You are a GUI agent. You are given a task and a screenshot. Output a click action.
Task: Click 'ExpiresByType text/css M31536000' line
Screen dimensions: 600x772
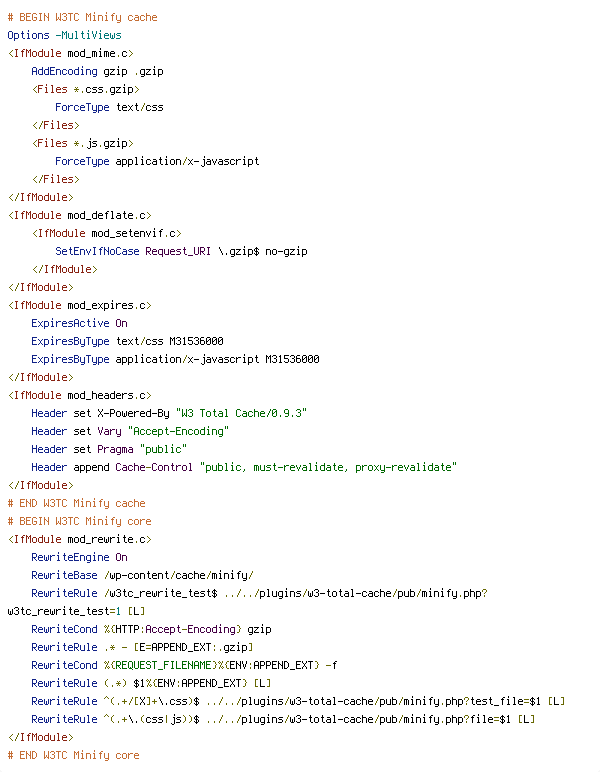point(127,341)
